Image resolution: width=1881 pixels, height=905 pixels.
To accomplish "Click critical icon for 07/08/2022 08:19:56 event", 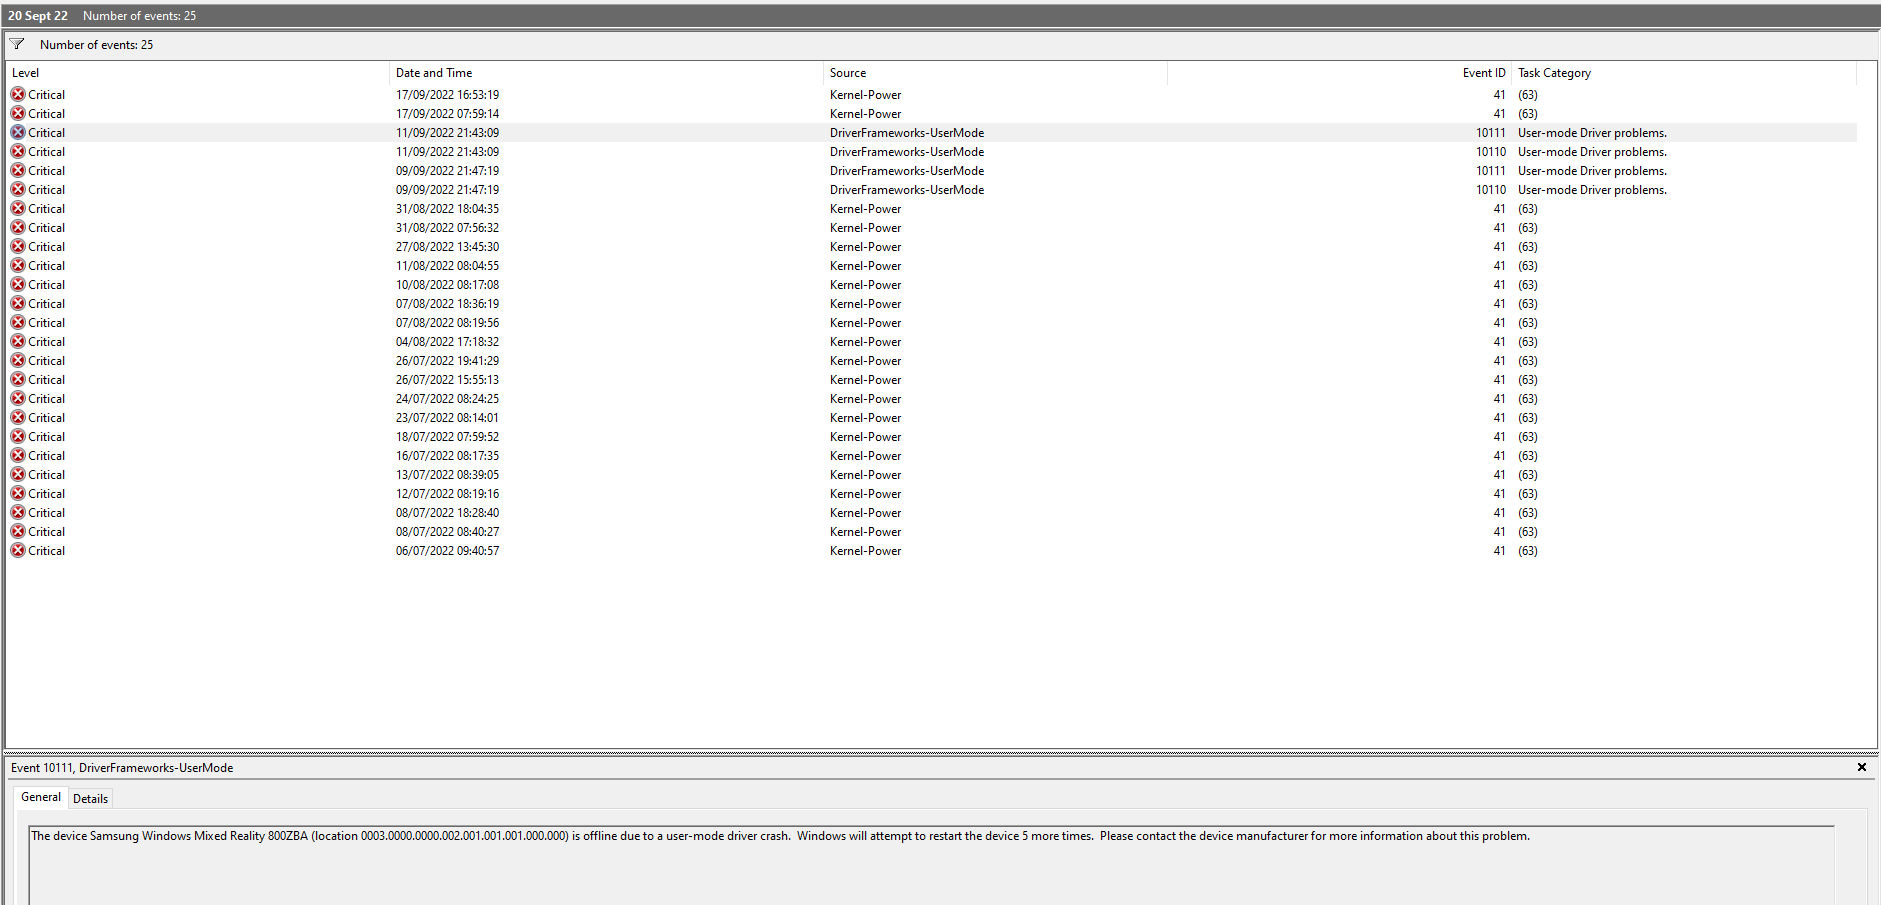I will pyautogui.click(x=18, y=322).
